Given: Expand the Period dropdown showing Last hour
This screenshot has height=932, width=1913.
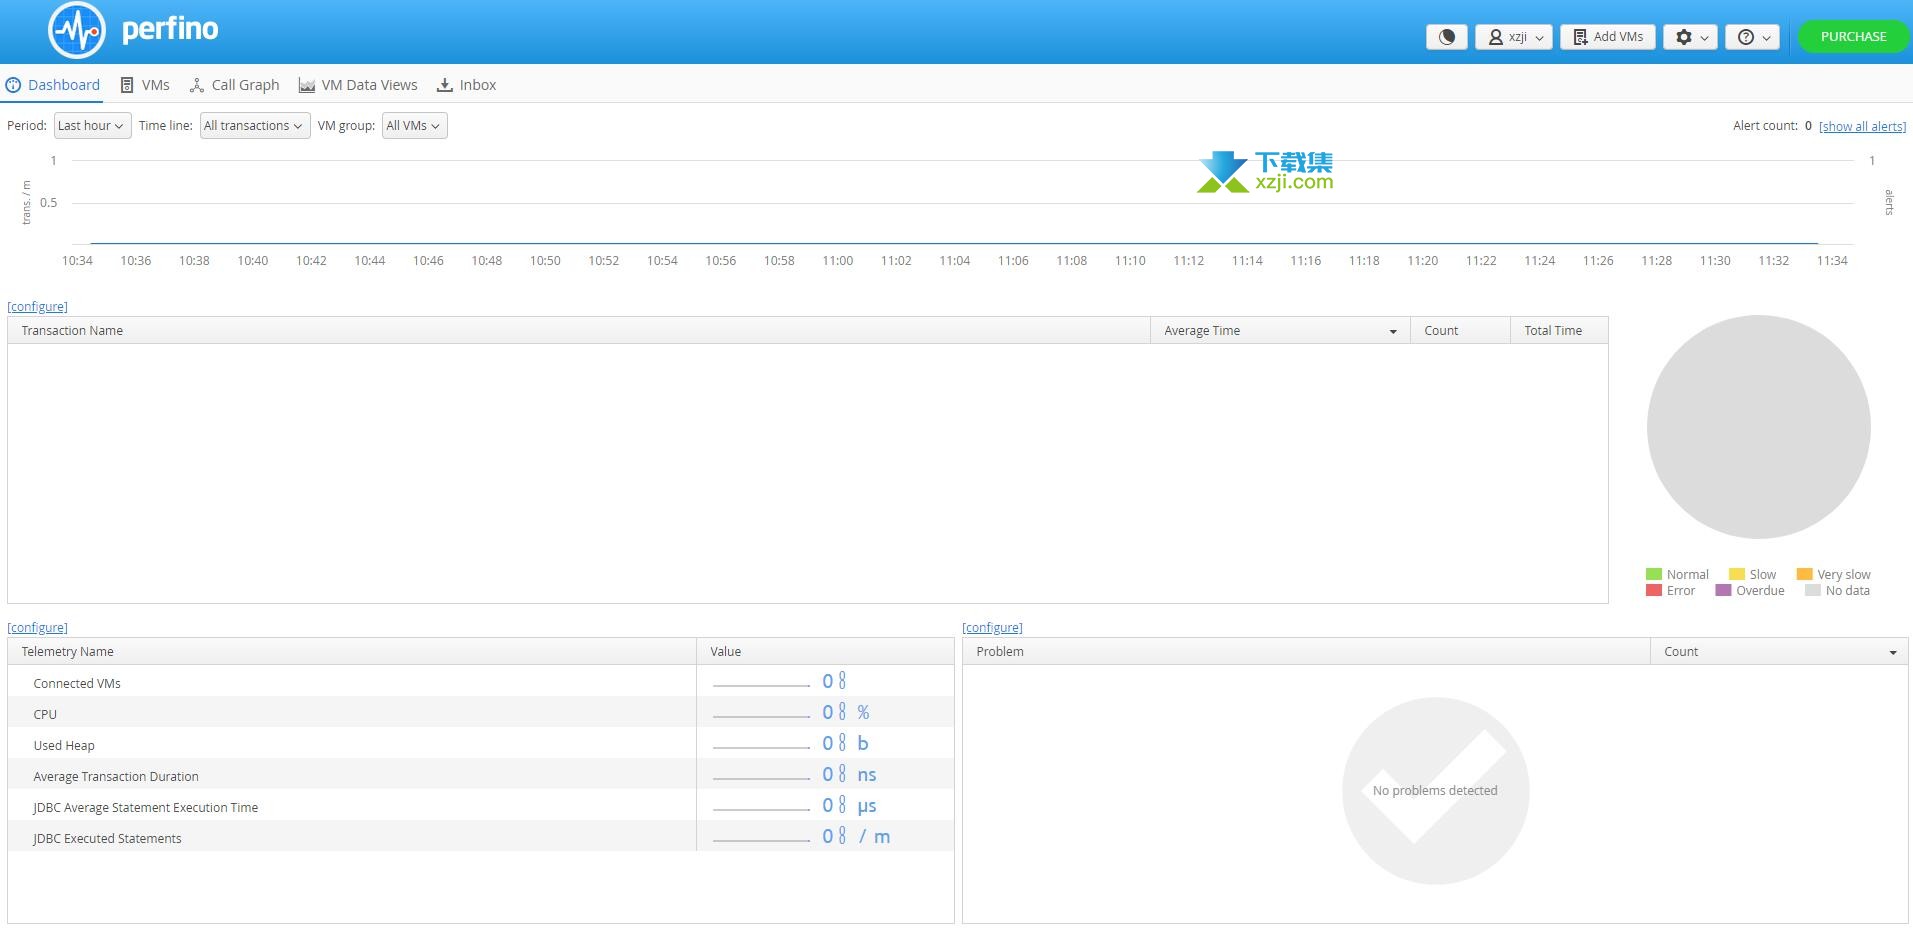Looking at the screenshot, I should pos(92,126).
